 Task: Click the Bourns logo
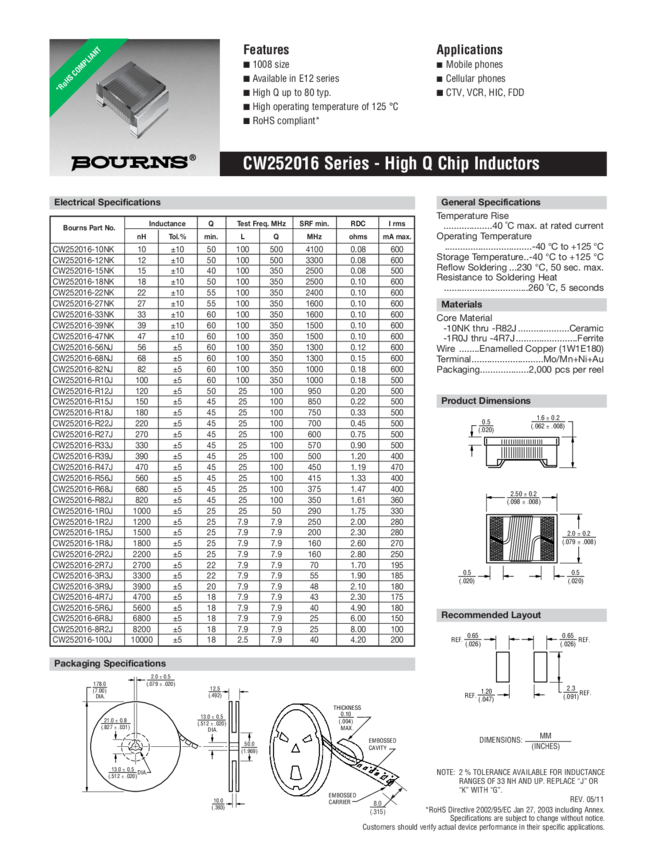click(133, 162)
